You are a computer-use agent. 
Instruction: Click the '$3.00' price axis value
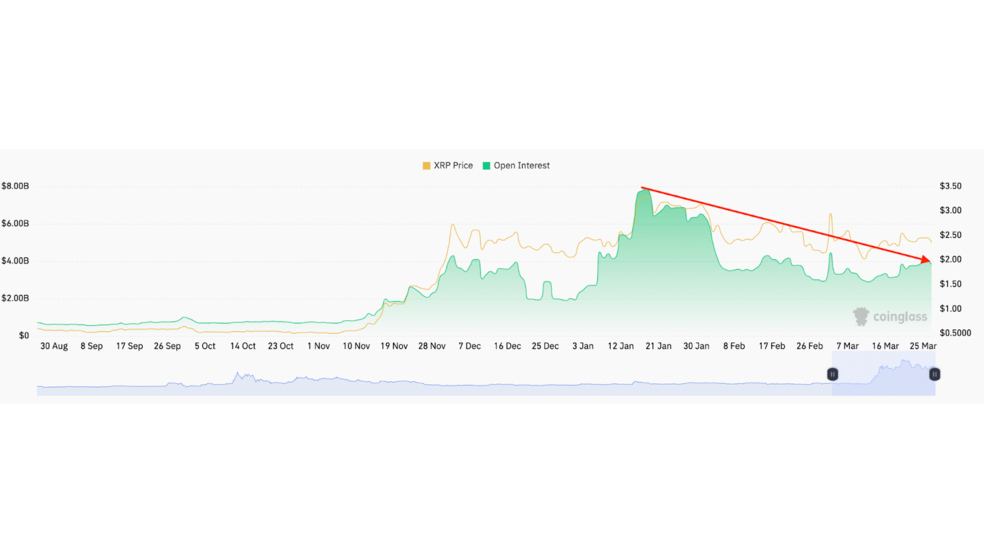coord(950,210)
